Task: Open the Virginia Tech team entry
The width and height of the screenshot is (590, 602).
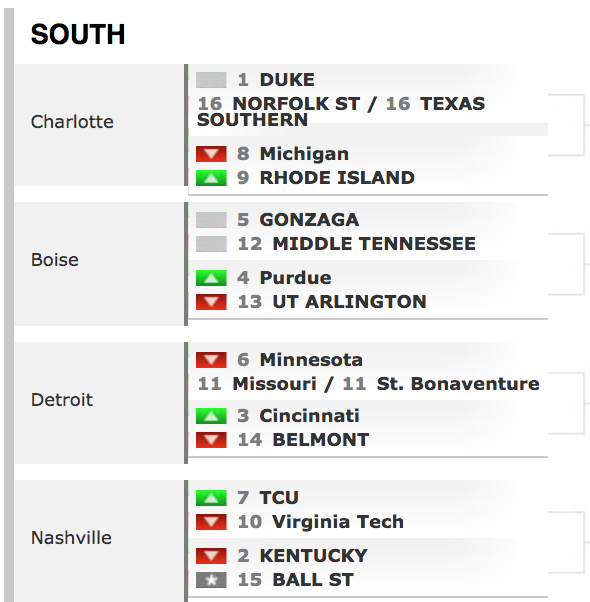Action: [338, 522]
